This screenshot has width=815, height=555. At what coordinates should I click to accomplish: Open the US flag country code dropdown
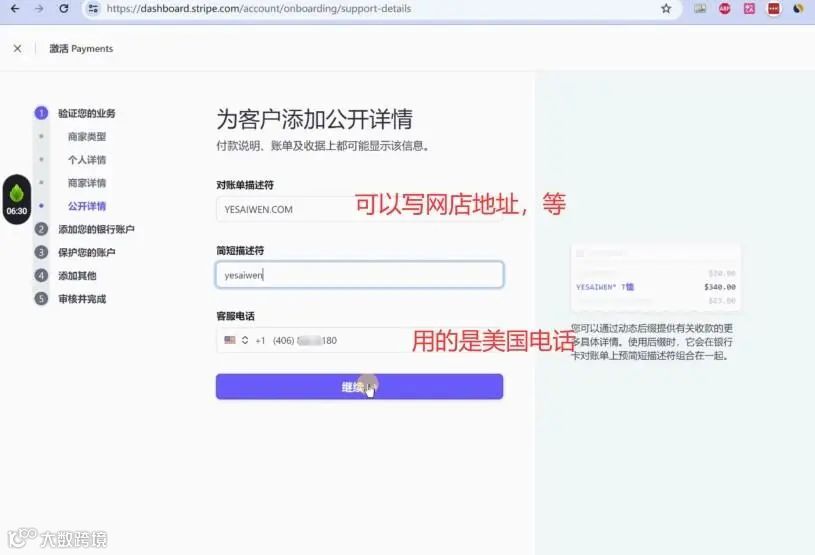[x=236, y=340]
